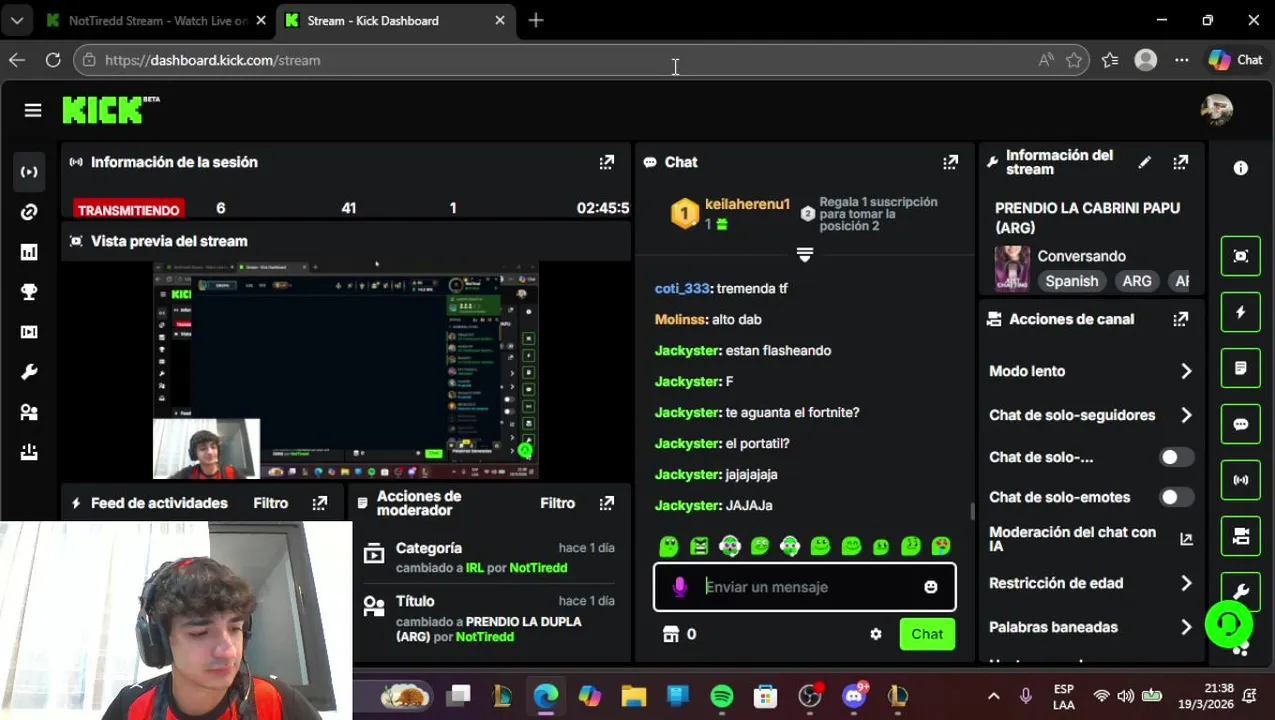Screen dimensions: 1275x720
Task: Pop out the Chat panel
Action: point(950,162)
